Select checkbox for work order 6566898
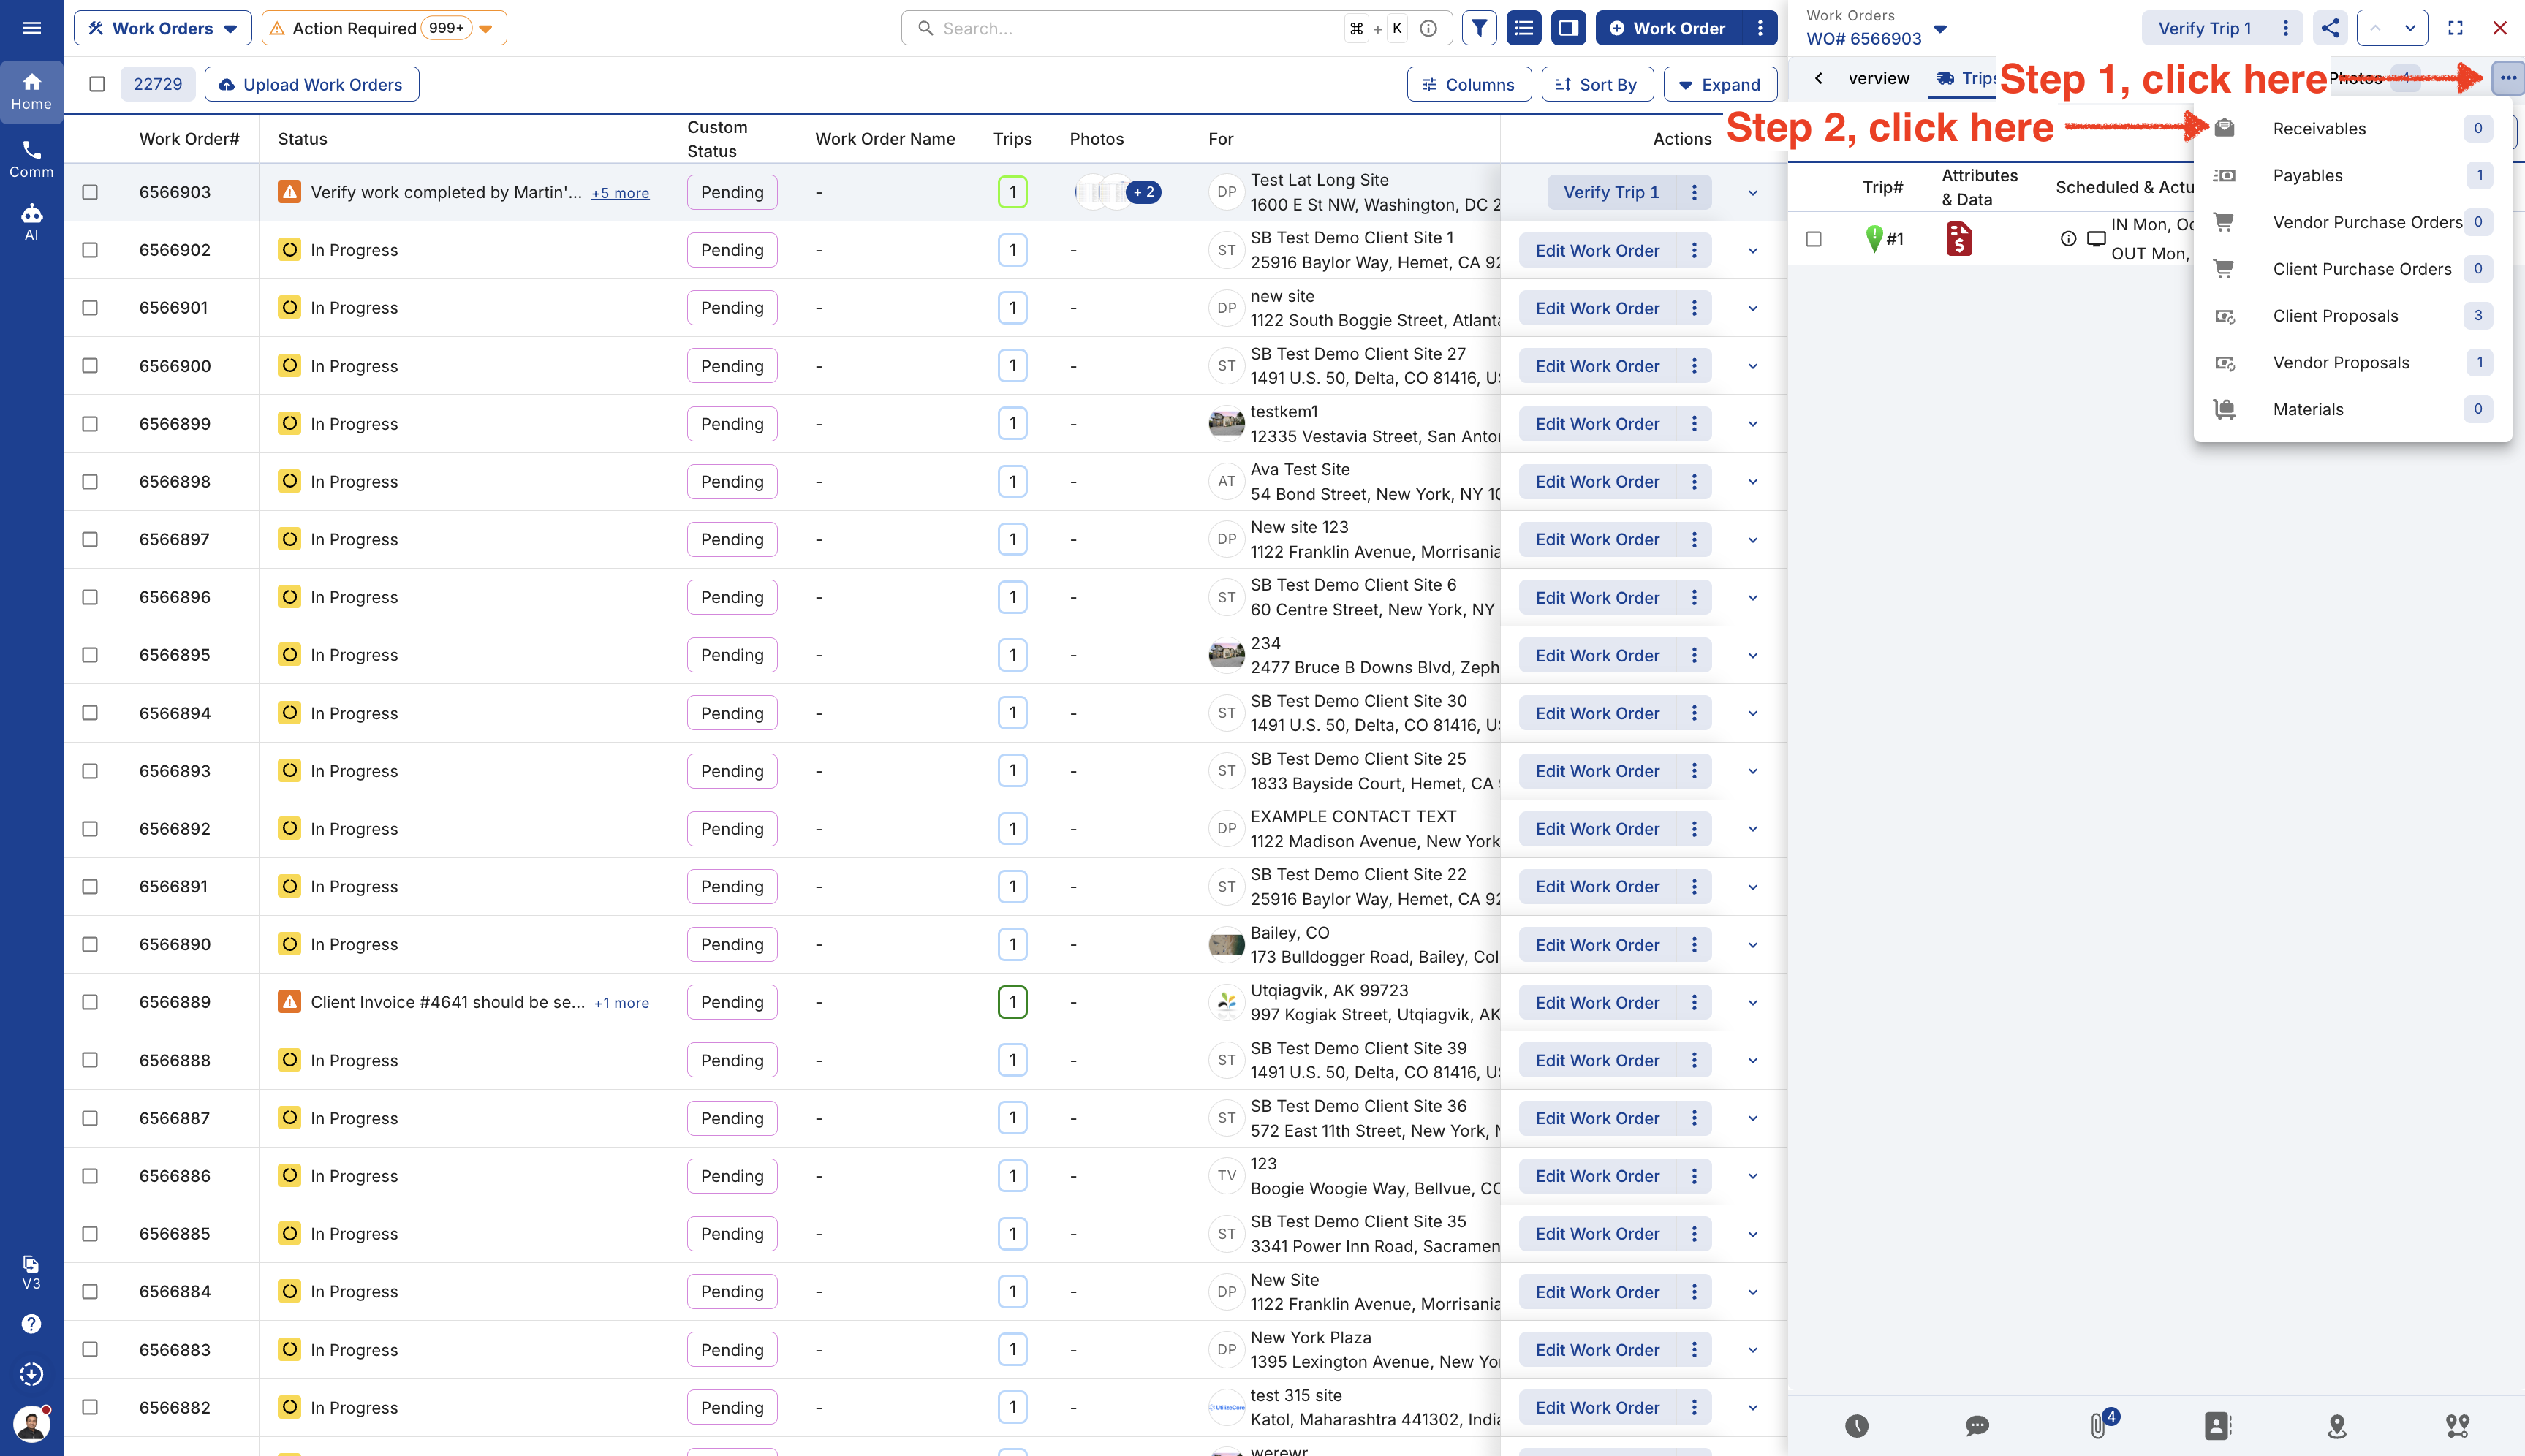This screenshot has width=2525, height=1456. pyautogui.click(x=90, y=481)
